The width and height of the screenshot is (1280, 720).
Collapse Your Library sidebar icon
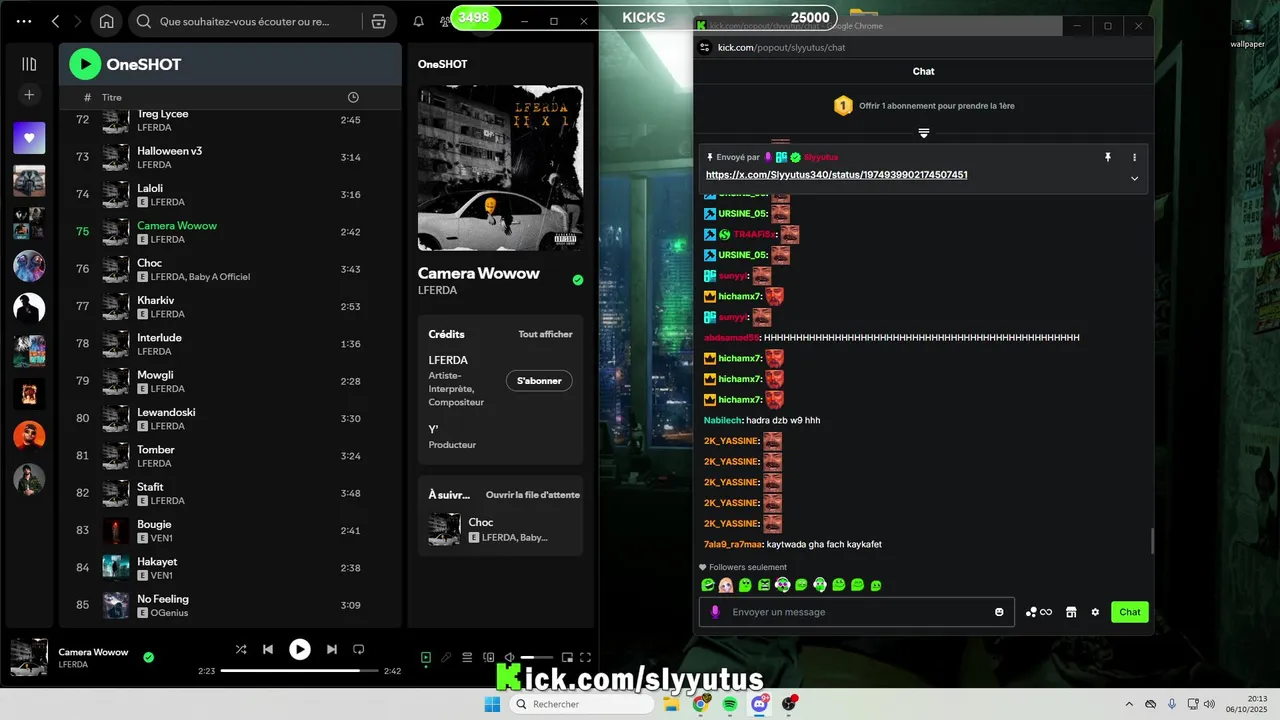(29, 64)
